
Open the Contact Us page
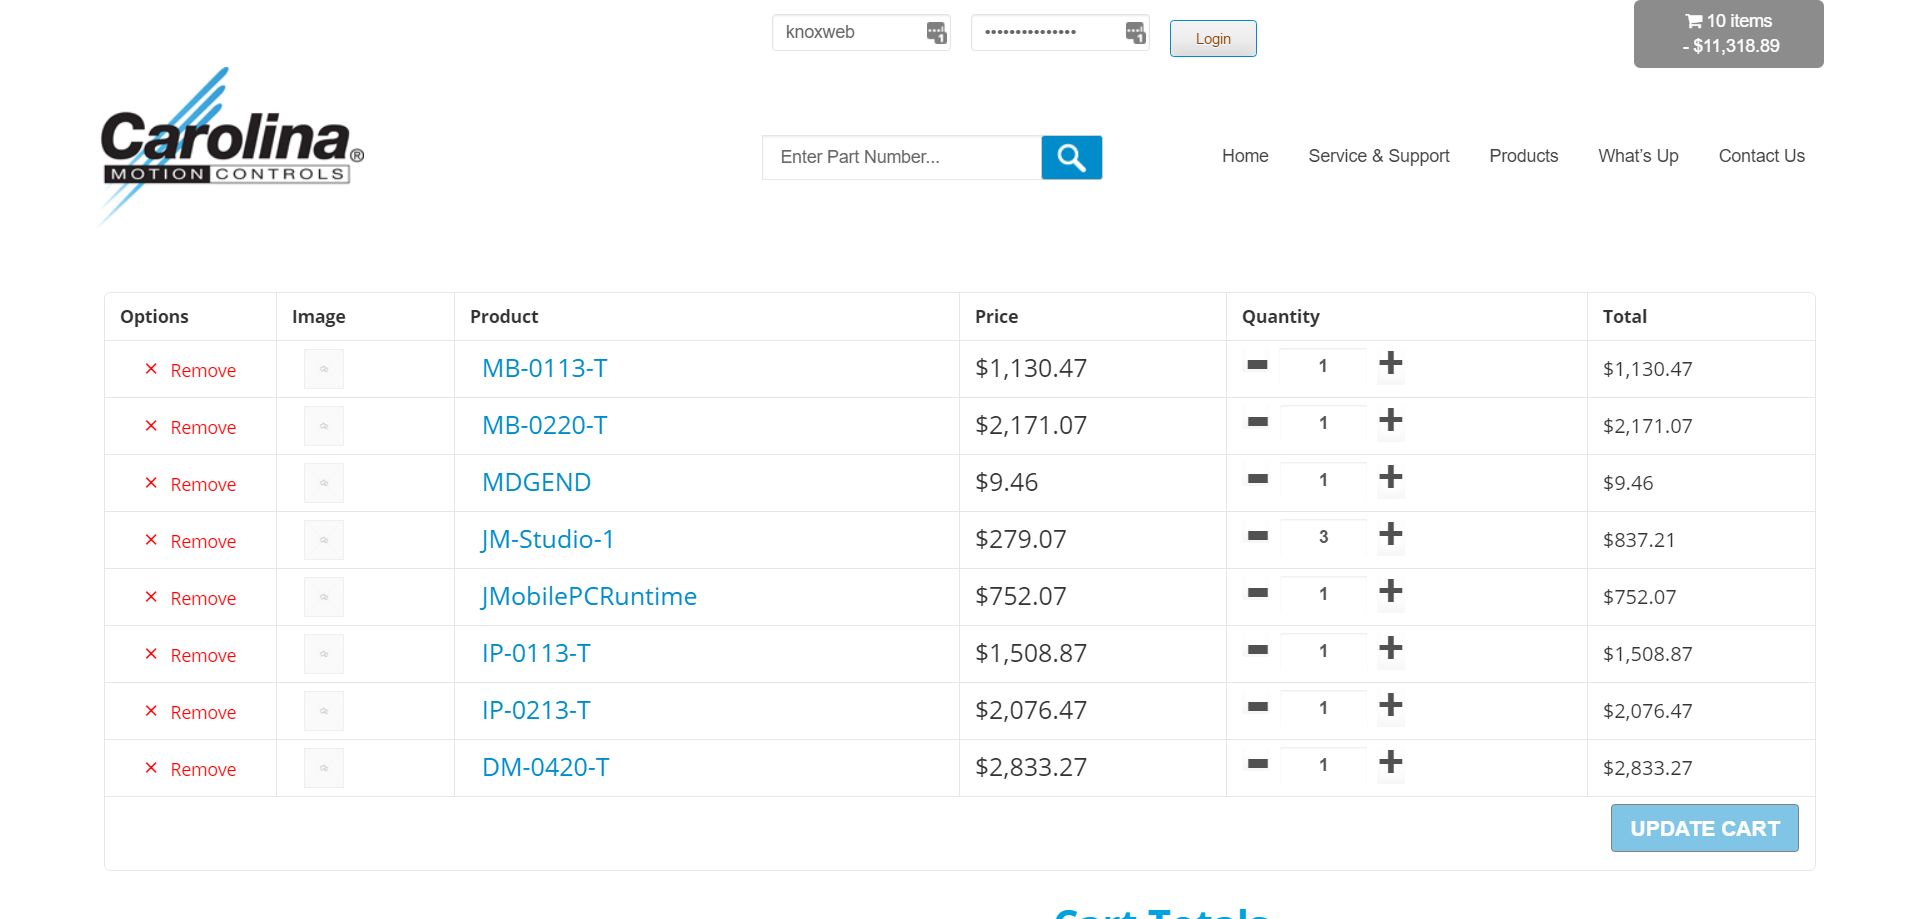click(1762, 156)
